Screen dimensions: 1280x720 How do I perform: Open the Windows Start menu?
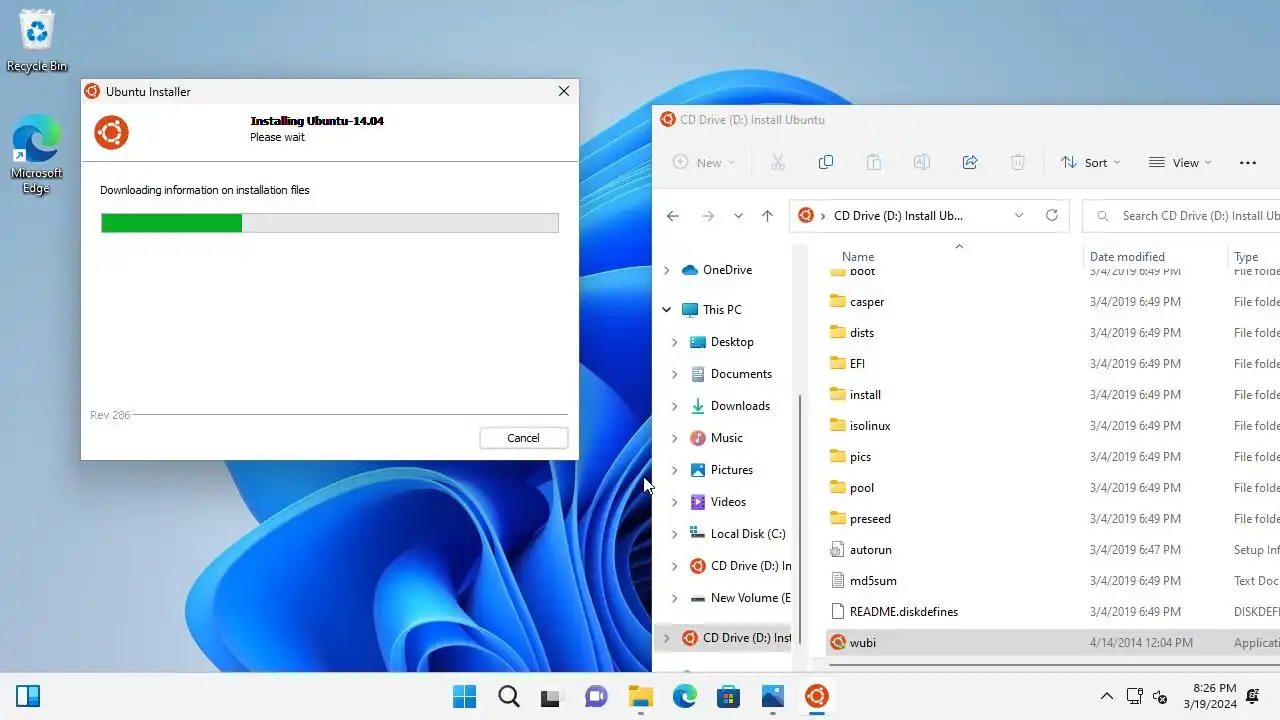click(464, 696)
